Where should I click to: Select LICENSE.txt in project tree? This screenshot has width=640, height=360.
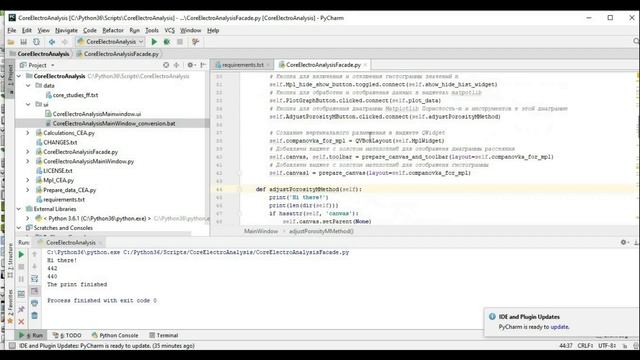click(x=58, y=171)
